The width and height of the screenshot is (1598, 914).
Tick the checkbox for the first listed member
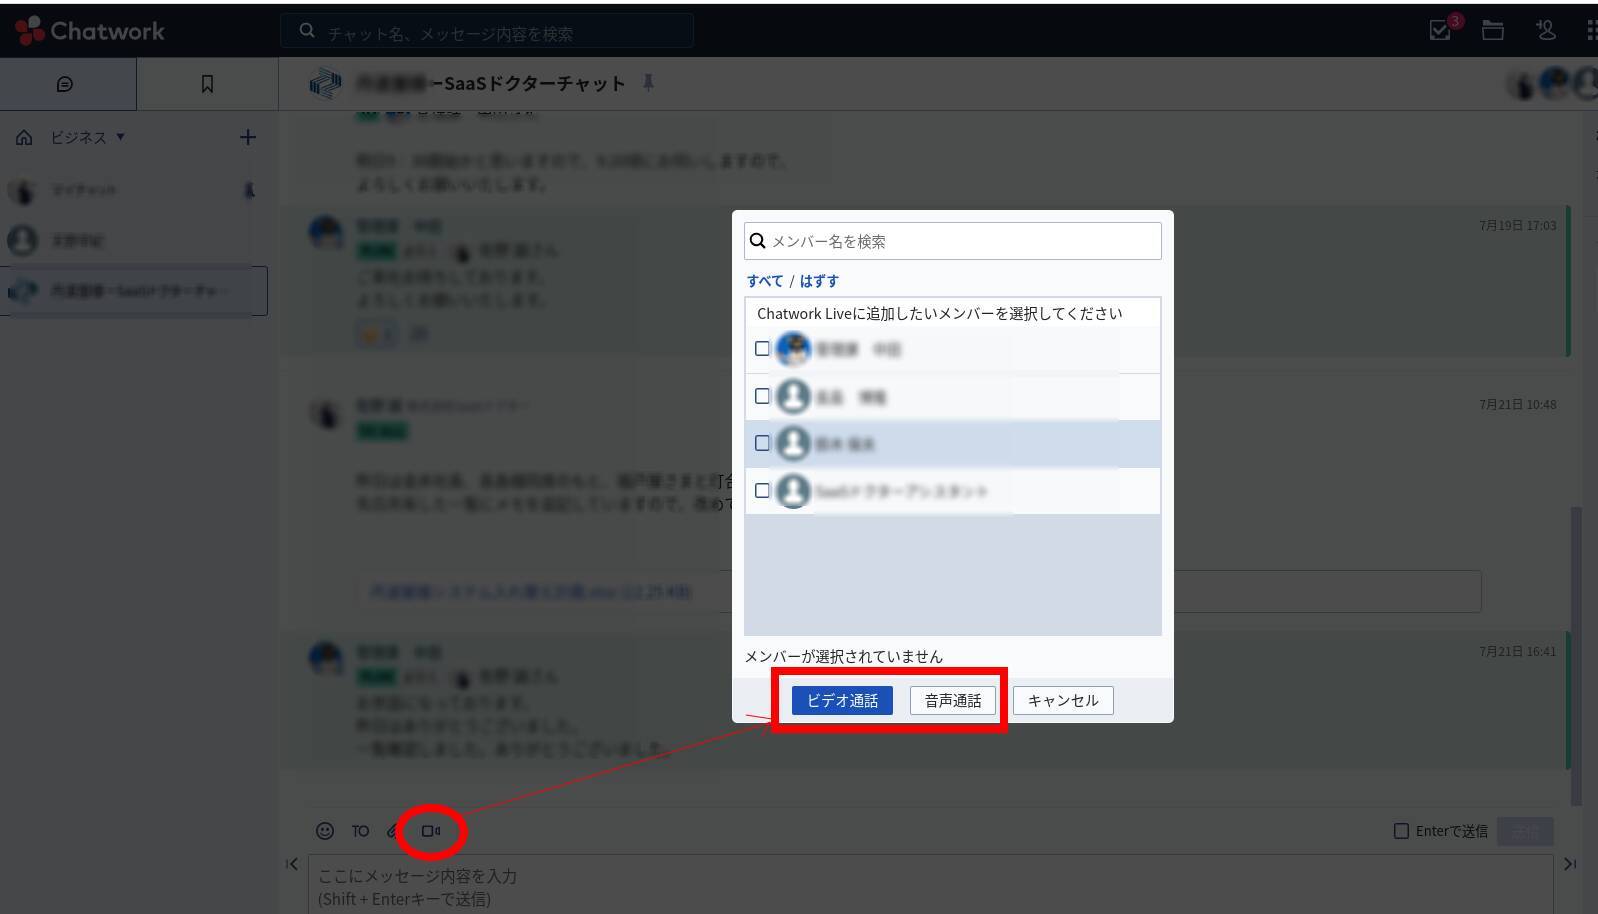[x=762, y=349]
